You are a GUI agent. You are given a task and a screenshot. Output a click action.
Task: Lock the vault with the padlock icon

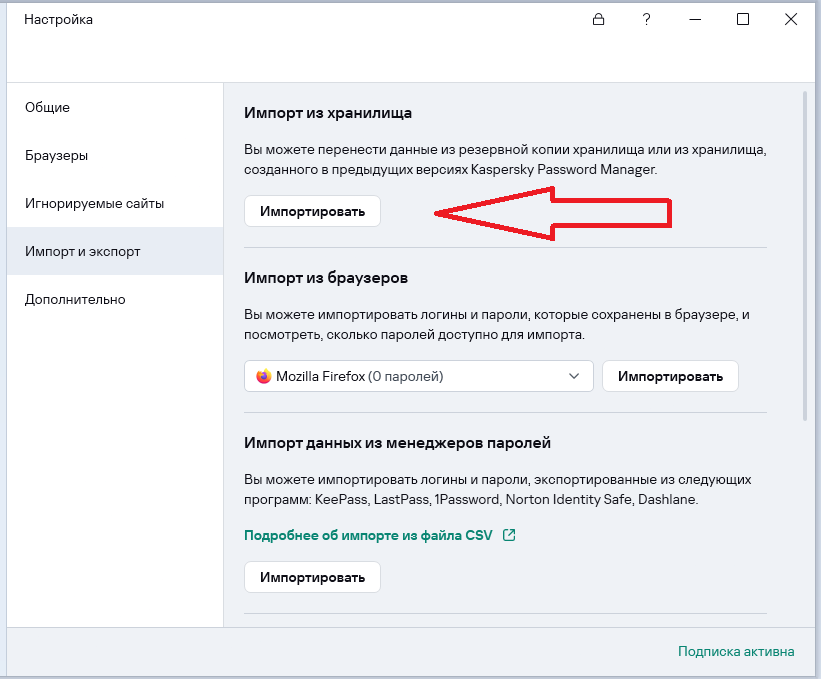pyautogui.click(x=598, y=20)
